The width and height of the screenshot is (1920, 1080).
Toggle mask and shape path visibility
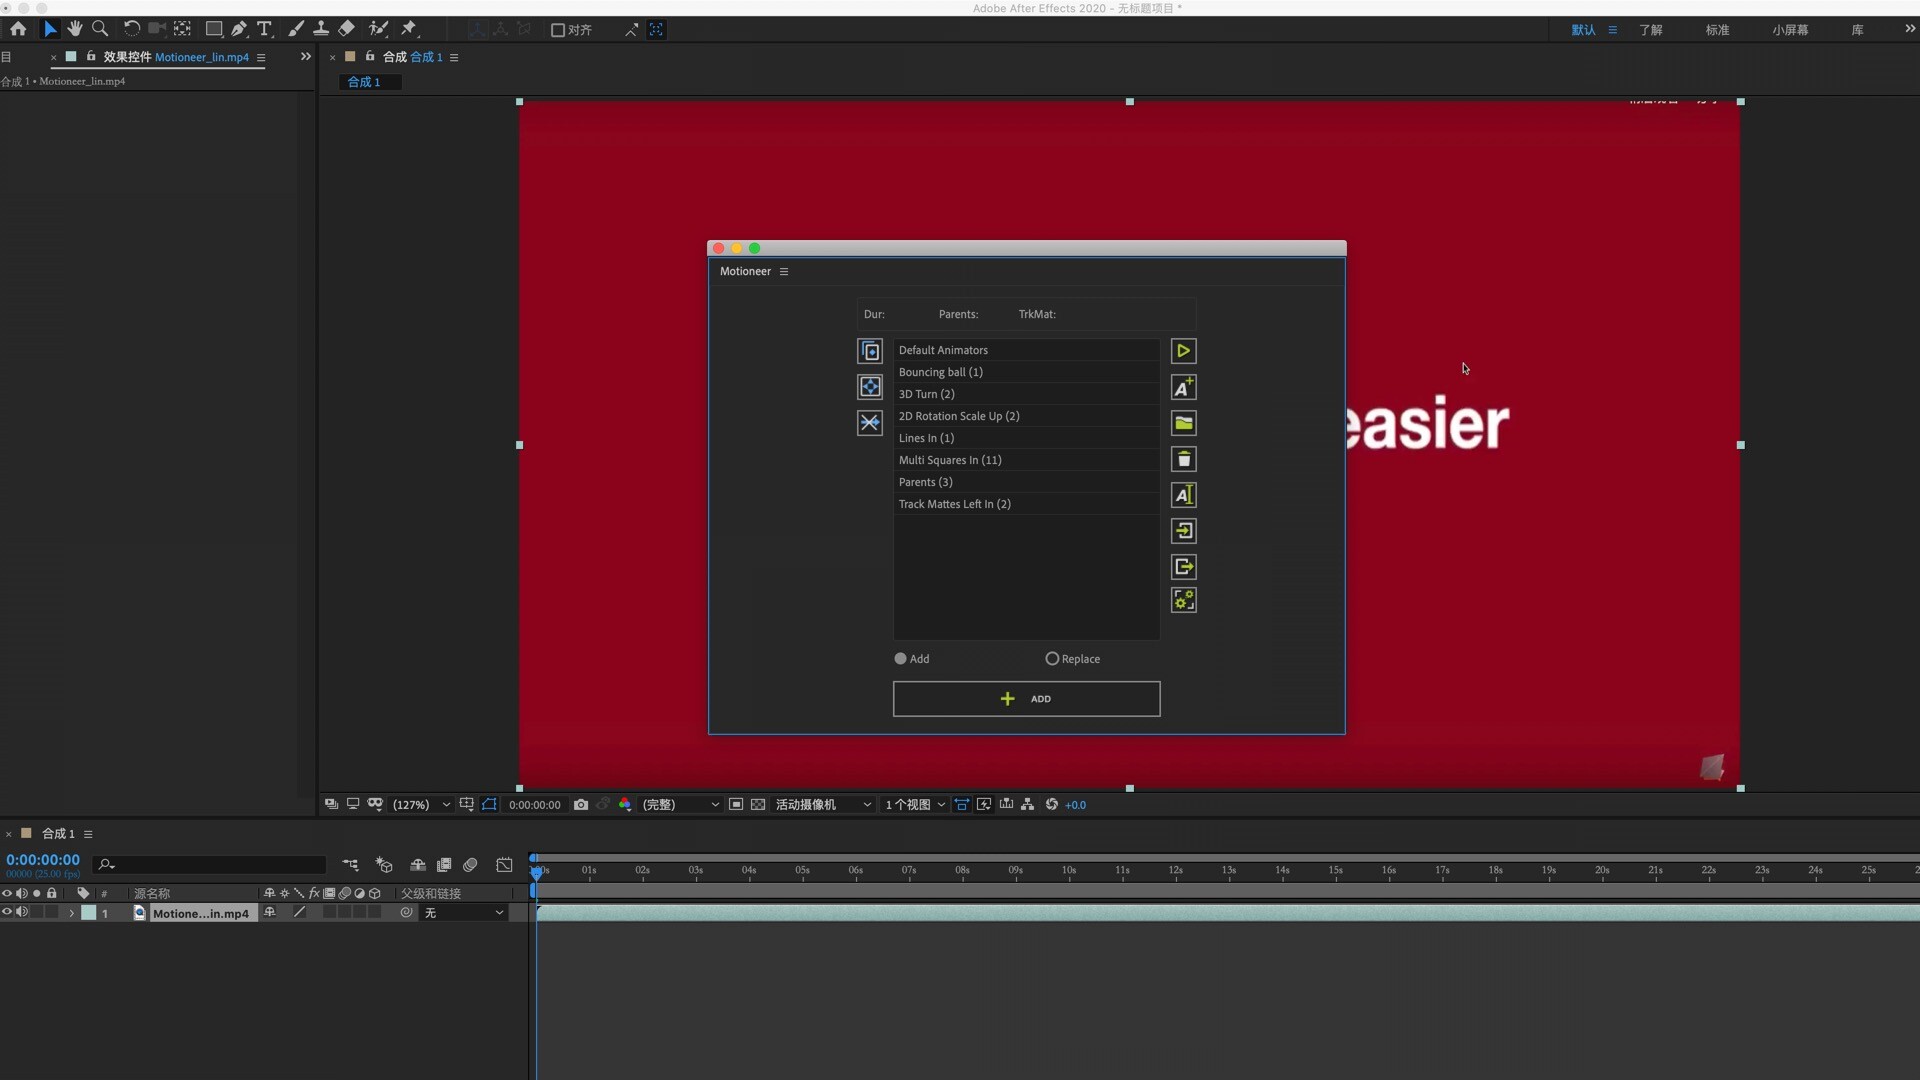(x=489, y=804)
